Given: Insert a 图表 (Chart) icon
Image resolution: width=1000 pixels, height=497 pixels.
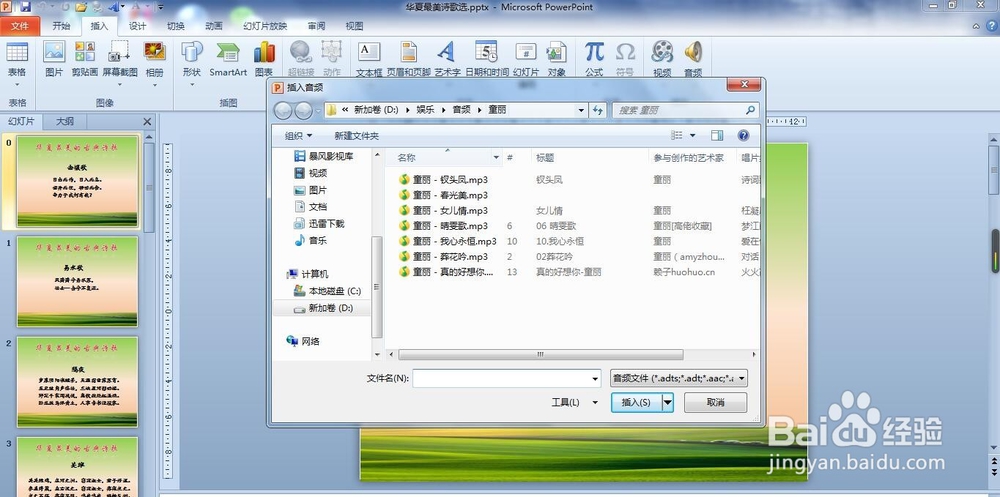Looking at the screenshot, I should tap(263, 52).
